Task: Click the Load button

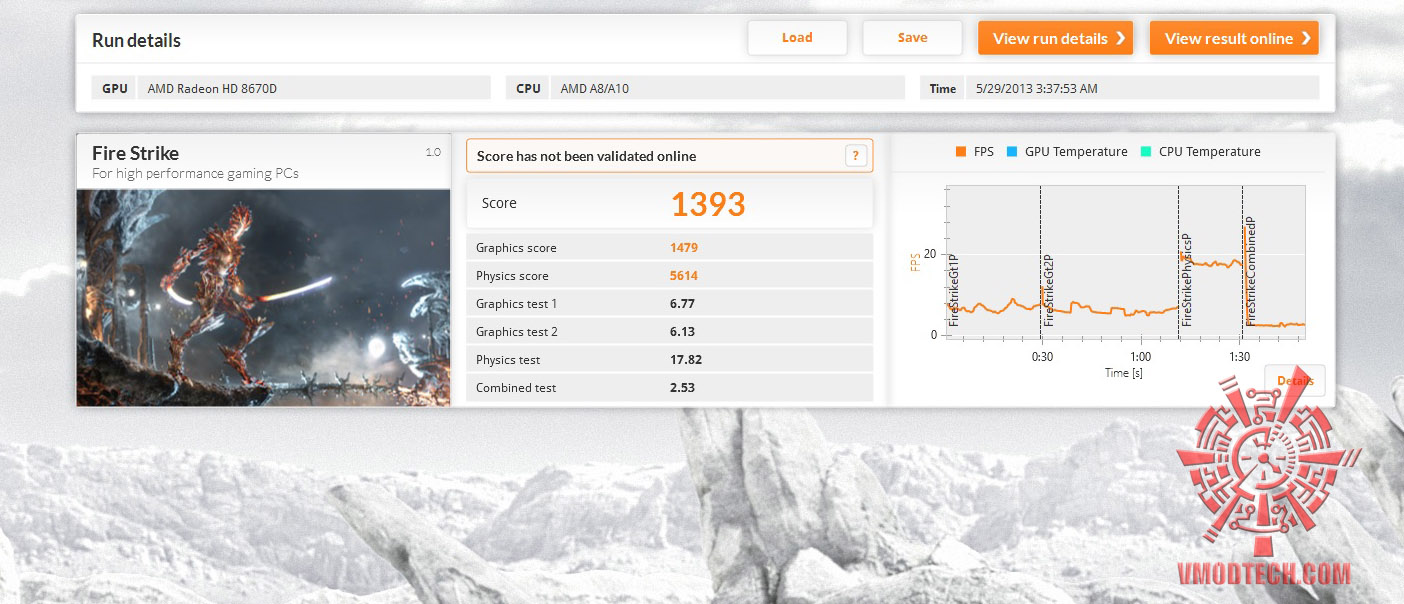Action: pos(797,38)
